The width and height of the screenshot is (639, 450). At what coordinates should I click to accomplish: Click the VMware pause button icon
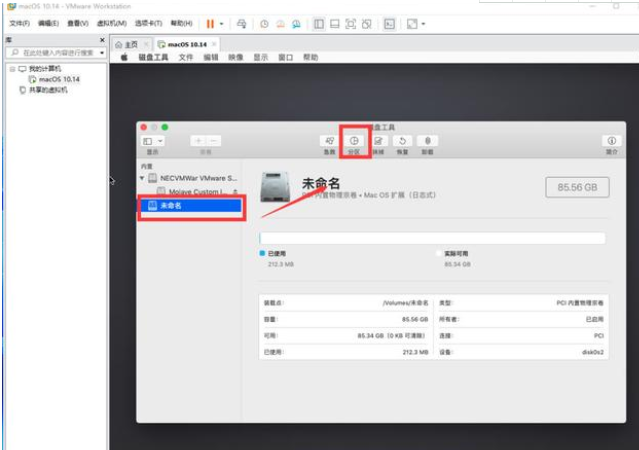(x=210, y=23)
